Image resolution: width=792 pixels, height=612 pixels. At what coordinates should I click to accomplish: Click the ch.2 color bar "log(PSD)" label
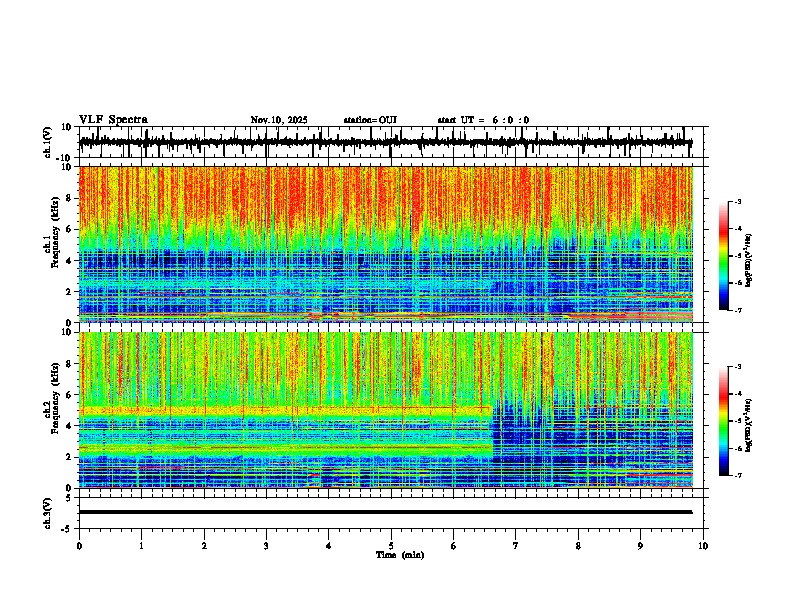(x=749, y=424)
